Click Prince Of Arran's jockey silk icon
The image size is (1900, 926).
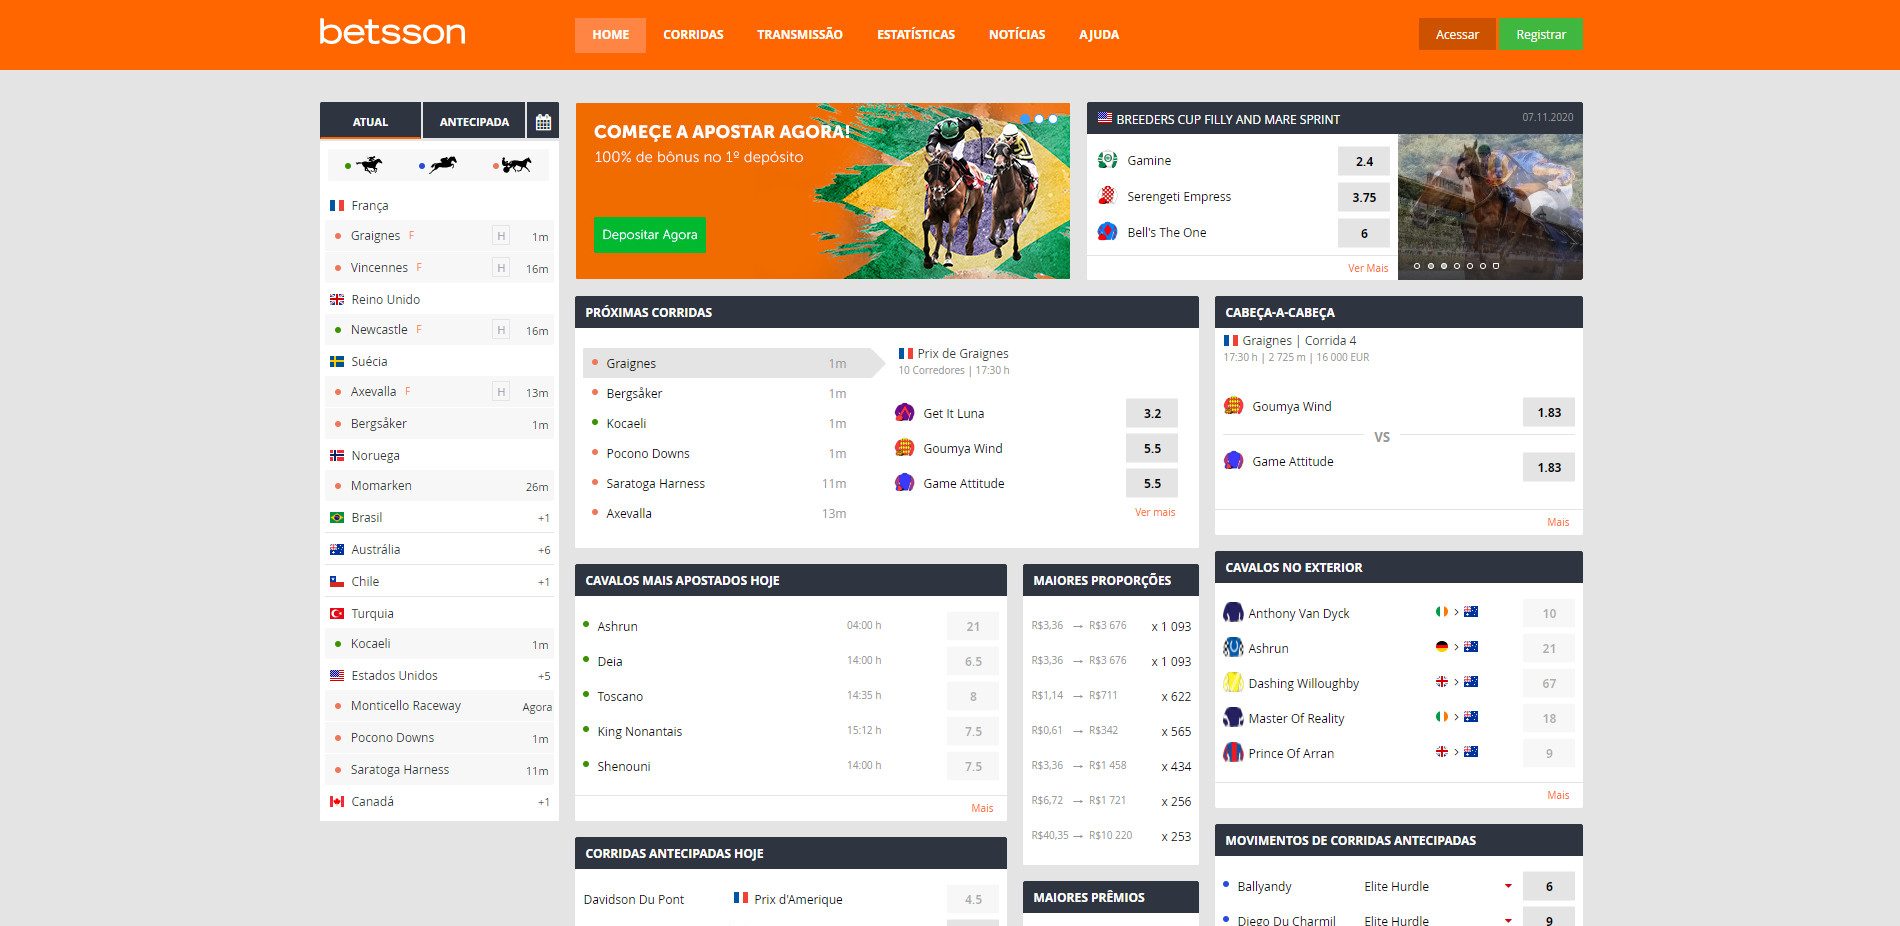(x=1234, y=753)
